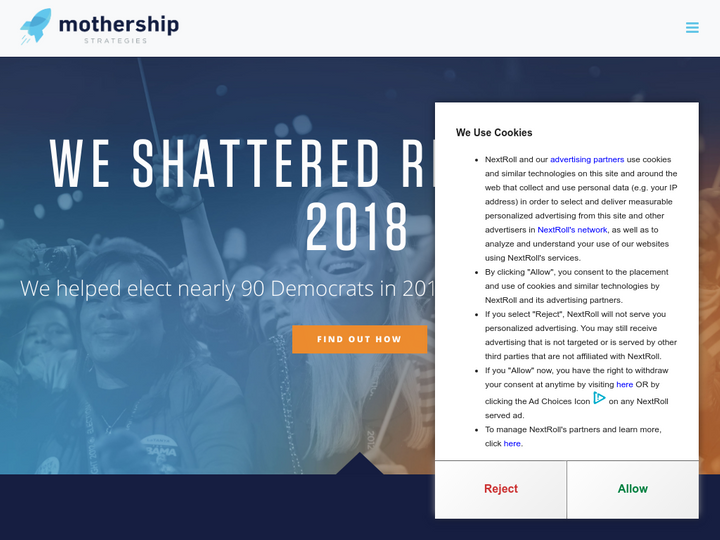The height and width of the screenshot is (540, 720).
Task: Open the advertising partners link
Action: point(587,159)
